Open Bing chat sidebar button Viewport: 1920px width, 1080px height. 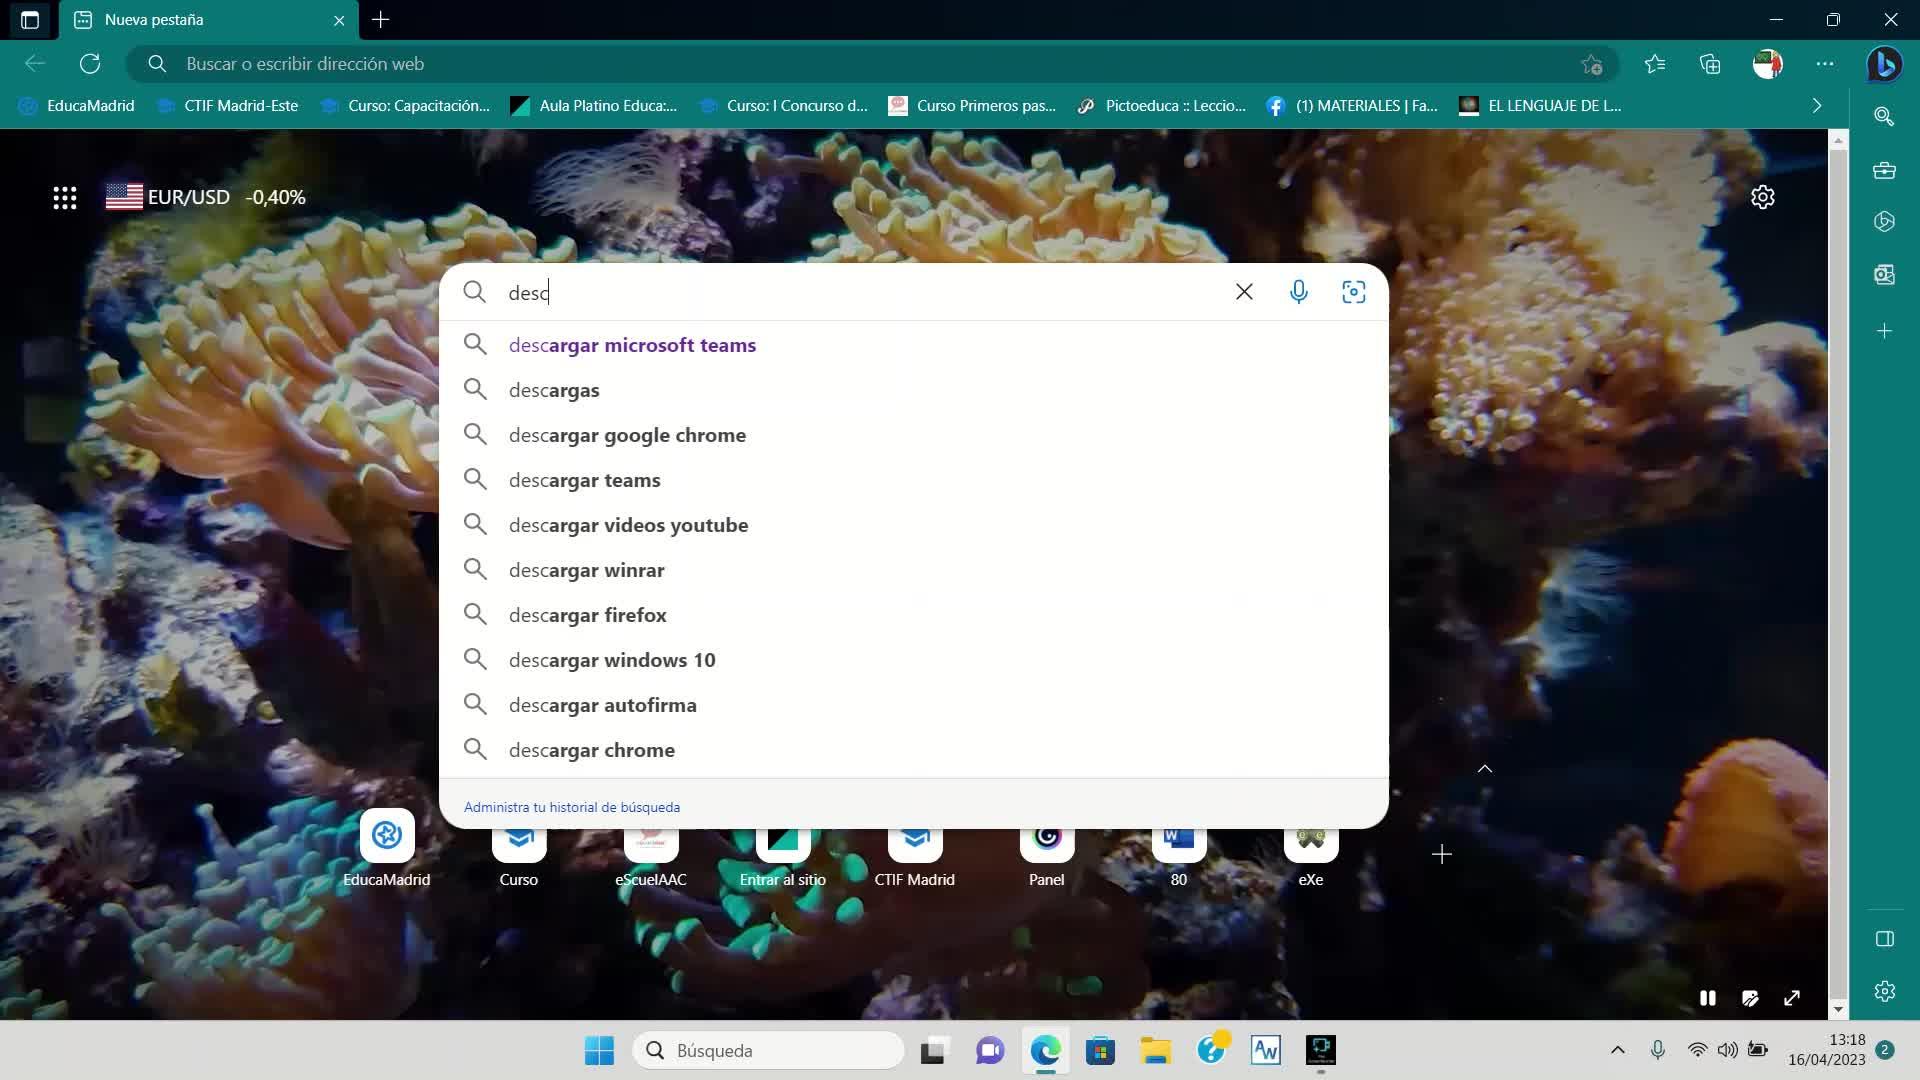click(1884, 64)
